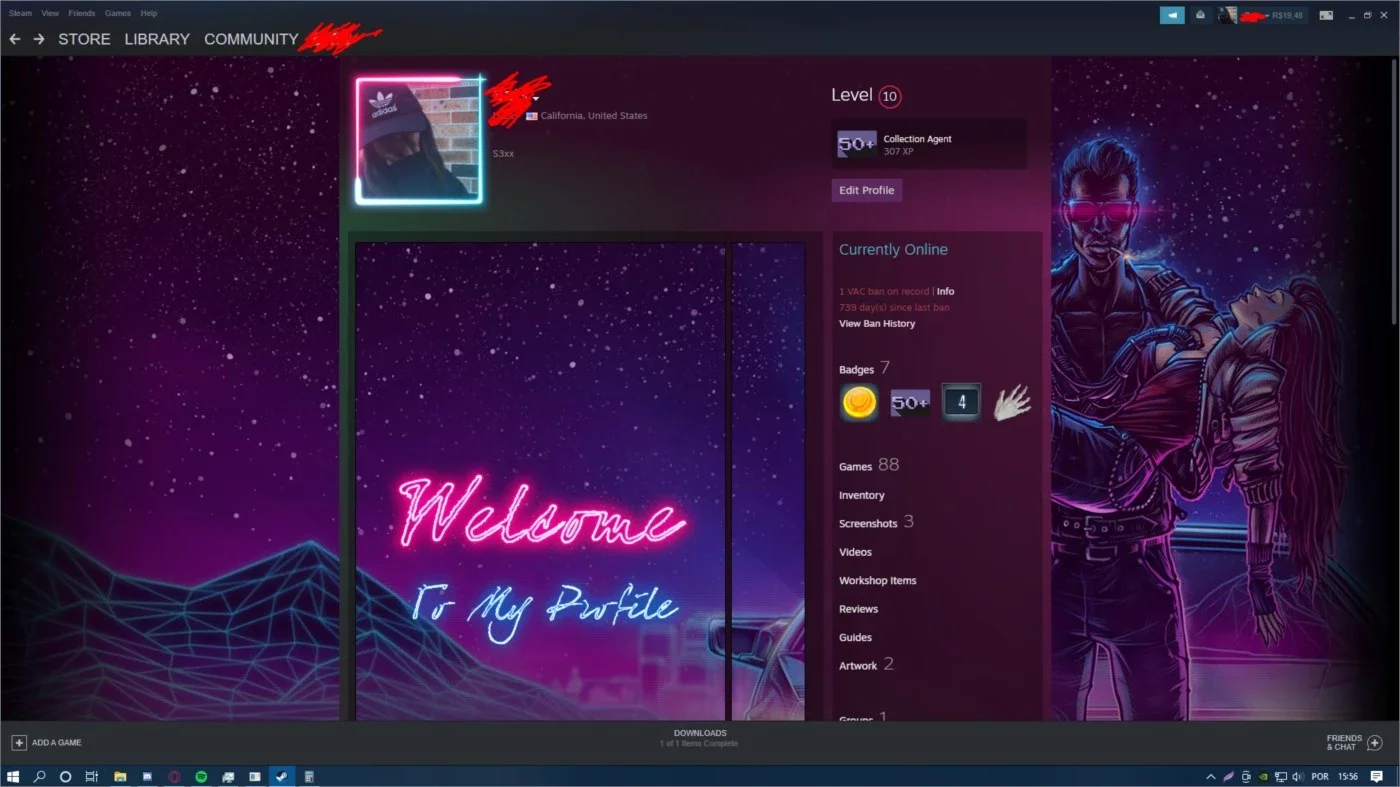
Task: Open the Games menu
Action: click(x=118, y=13)
